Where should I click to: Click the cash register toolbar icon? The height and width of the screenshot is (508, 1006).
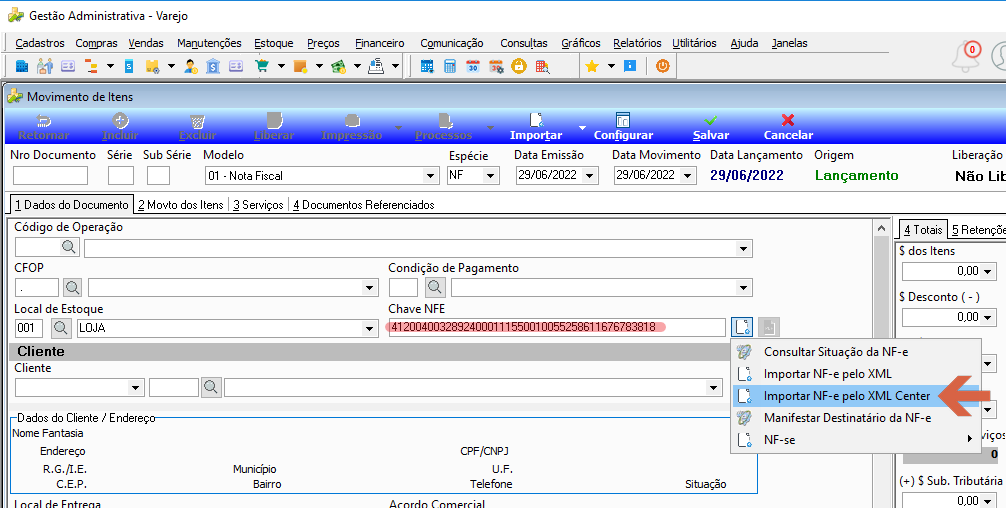[377, 66]
